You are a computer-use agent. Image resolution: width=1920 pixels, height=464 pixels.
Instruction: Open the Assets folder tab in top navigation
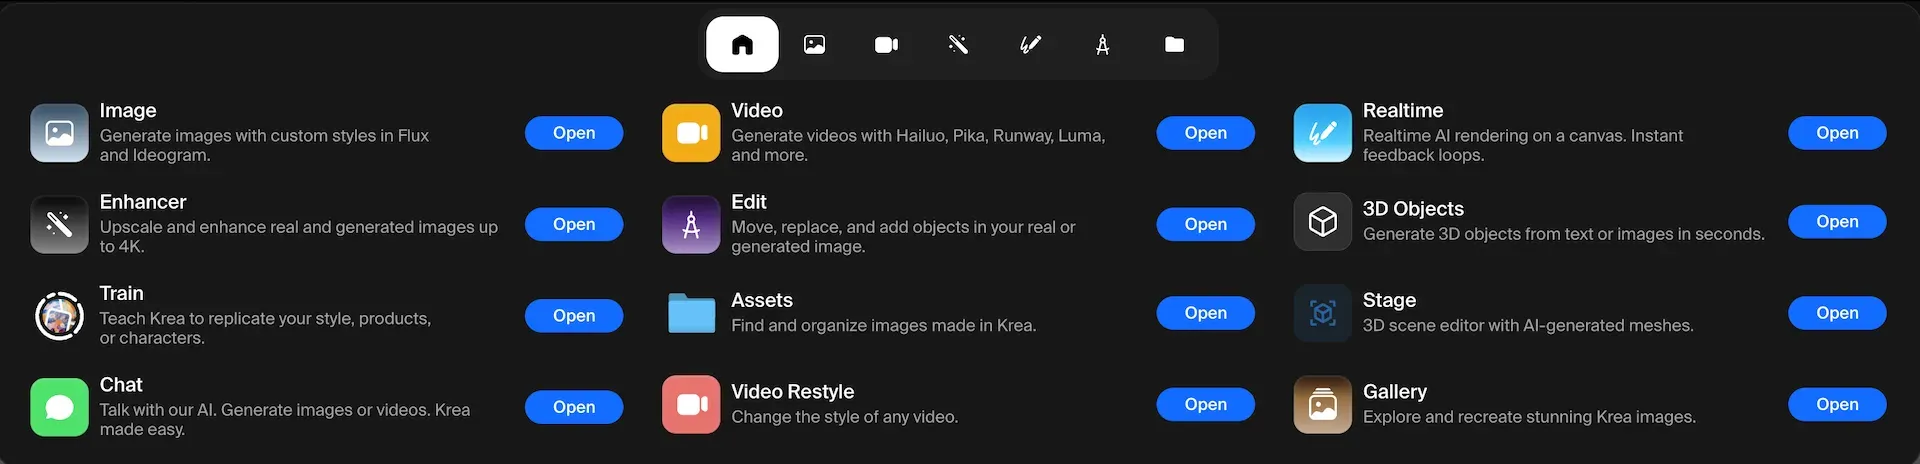point(1174,44)
